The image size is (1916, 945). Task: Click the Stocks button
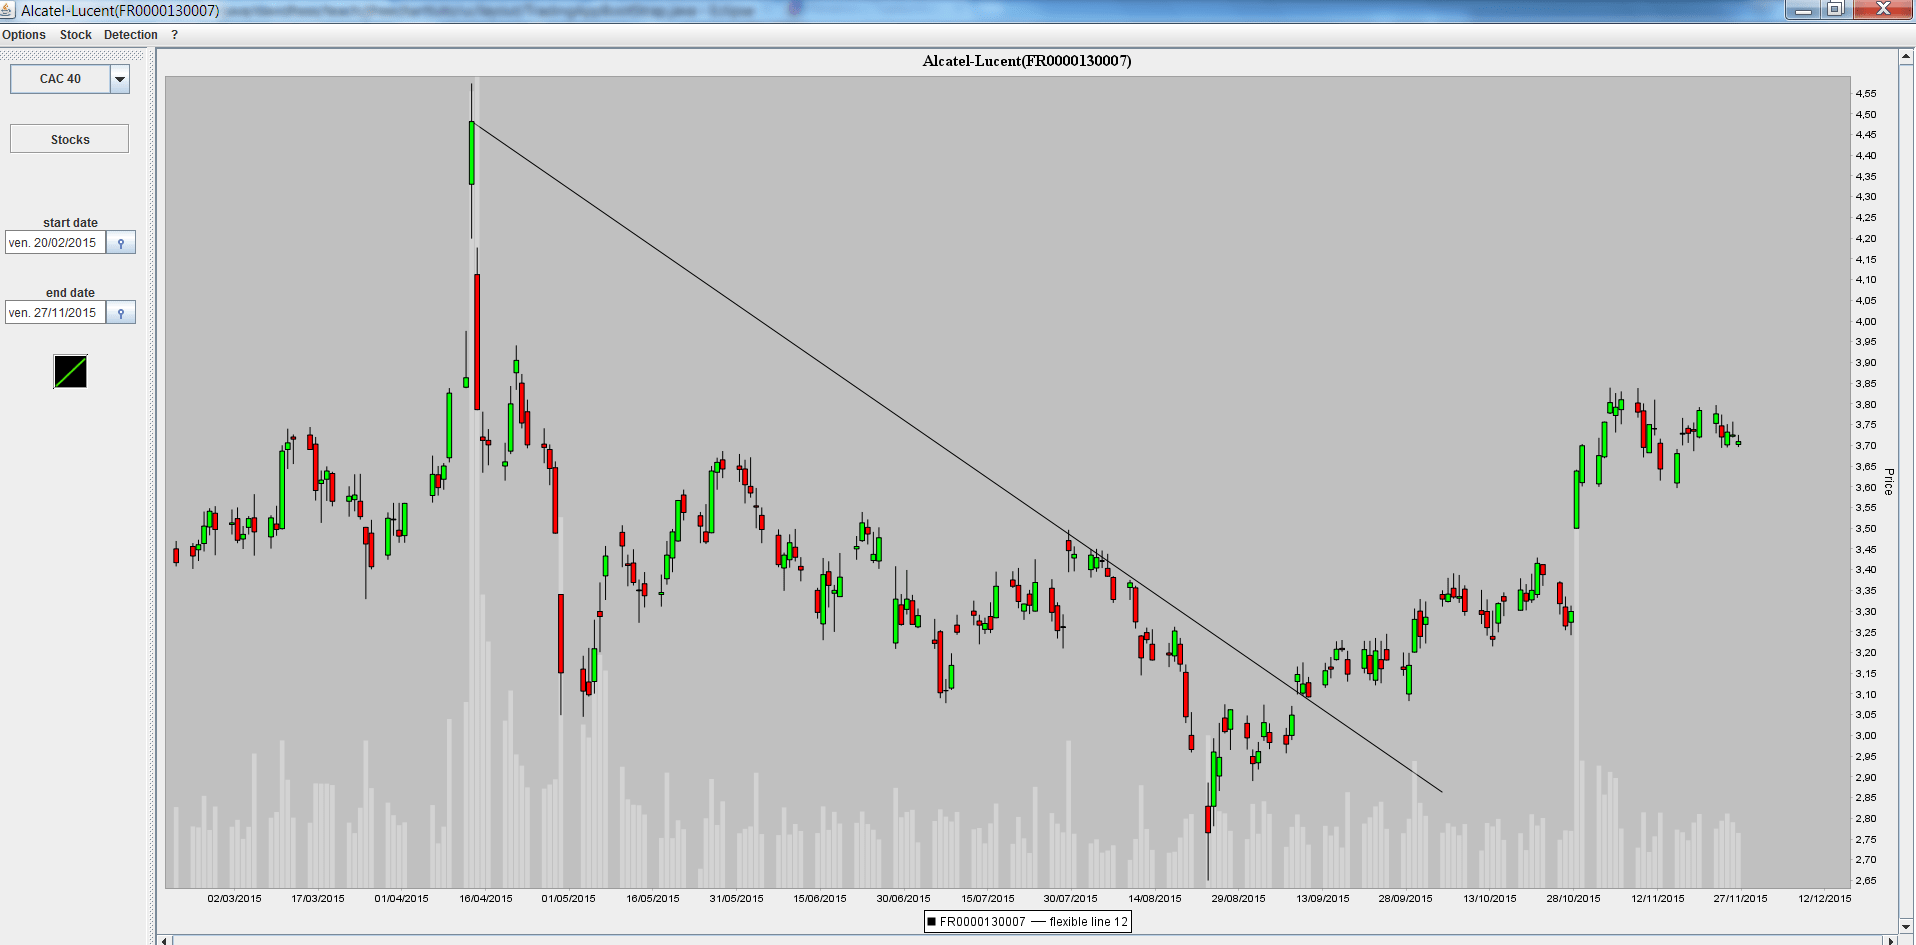[69, 139]
